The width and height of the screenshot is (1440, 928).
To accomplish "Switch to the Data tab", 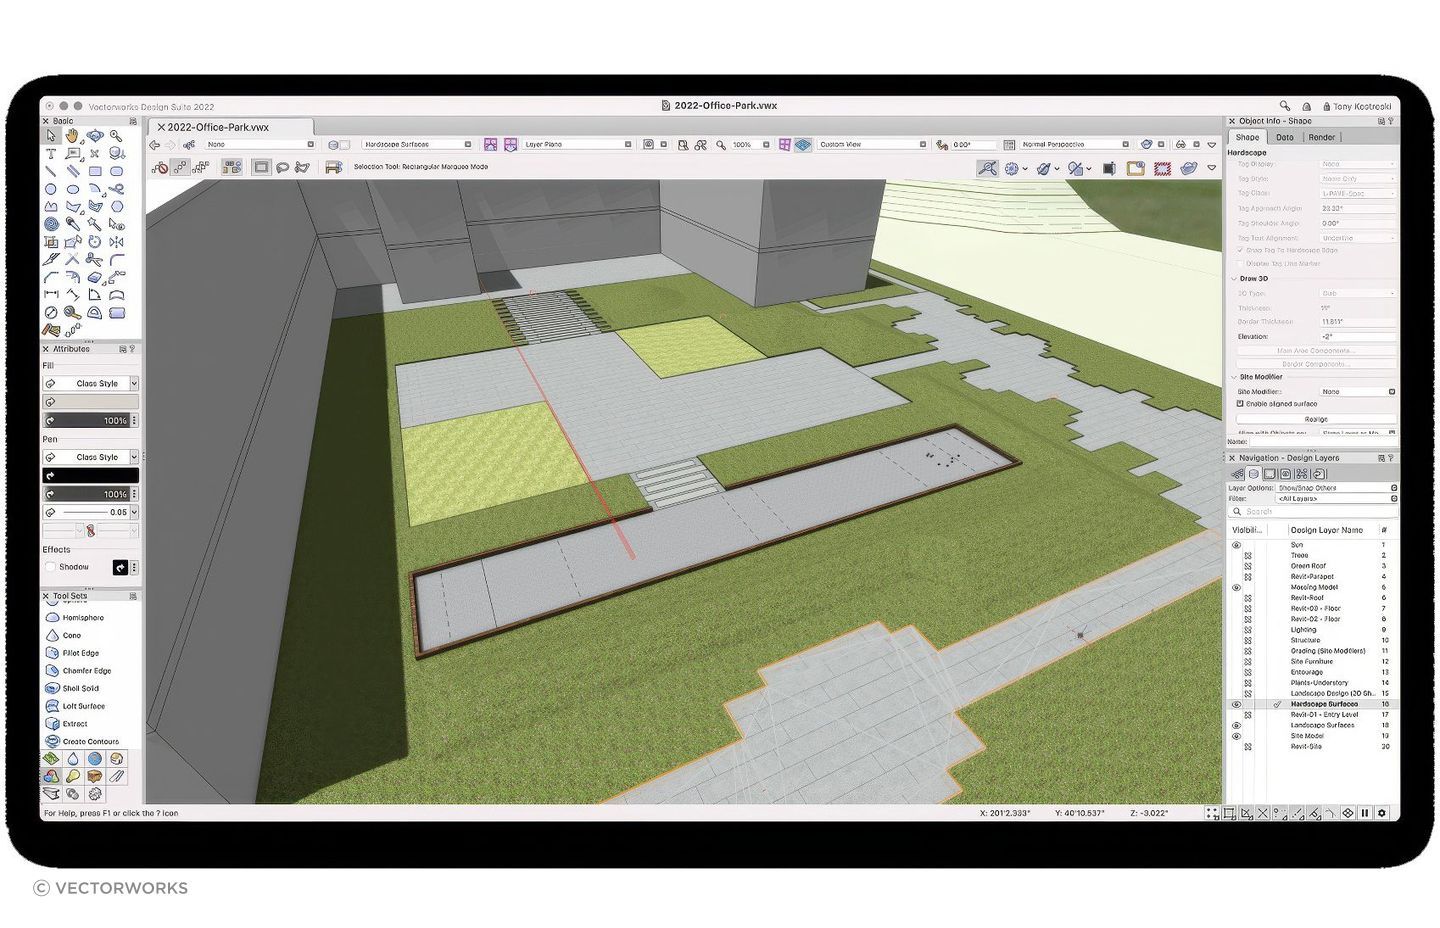I will (x=1285, y=137).
